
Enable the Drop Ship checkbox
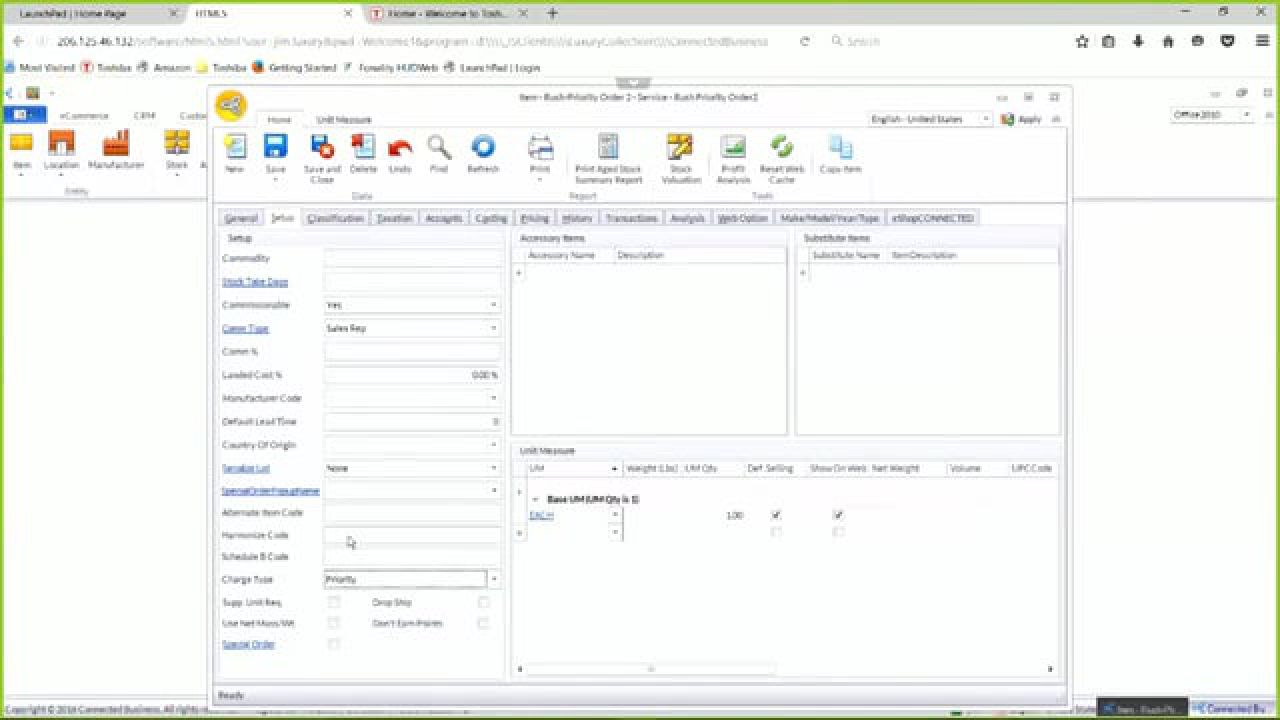[x=483, y=602]
